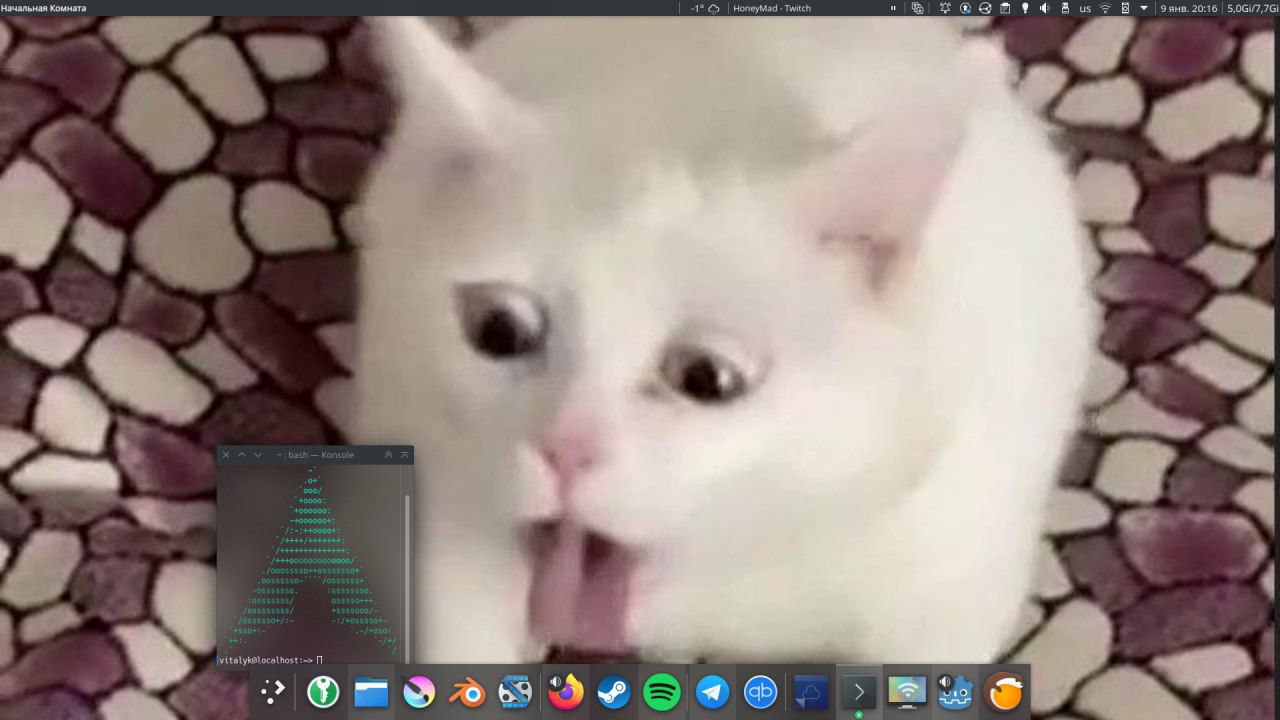Pause the HoneyMad - Twitch media playback
Image resolution: width=1280 pixels, height=720 pixels.
(x=893, y=8)
